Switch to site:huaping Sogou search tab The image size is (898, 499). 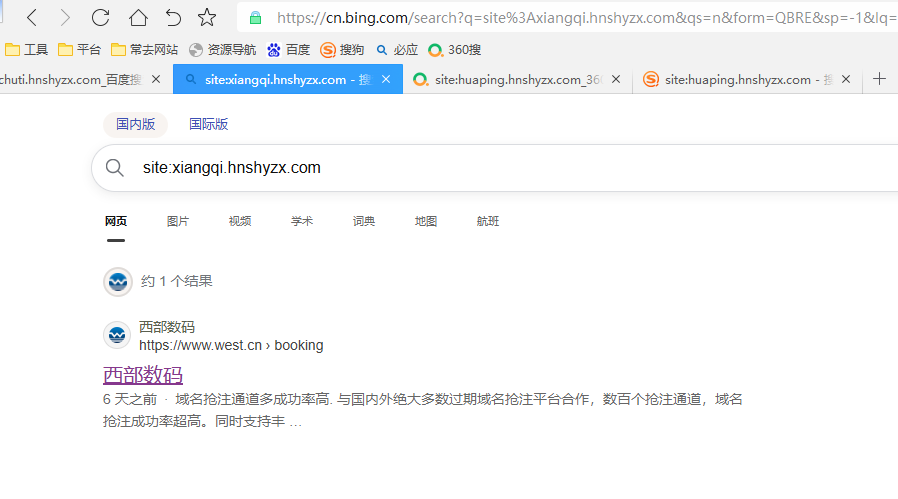point(747,80)
